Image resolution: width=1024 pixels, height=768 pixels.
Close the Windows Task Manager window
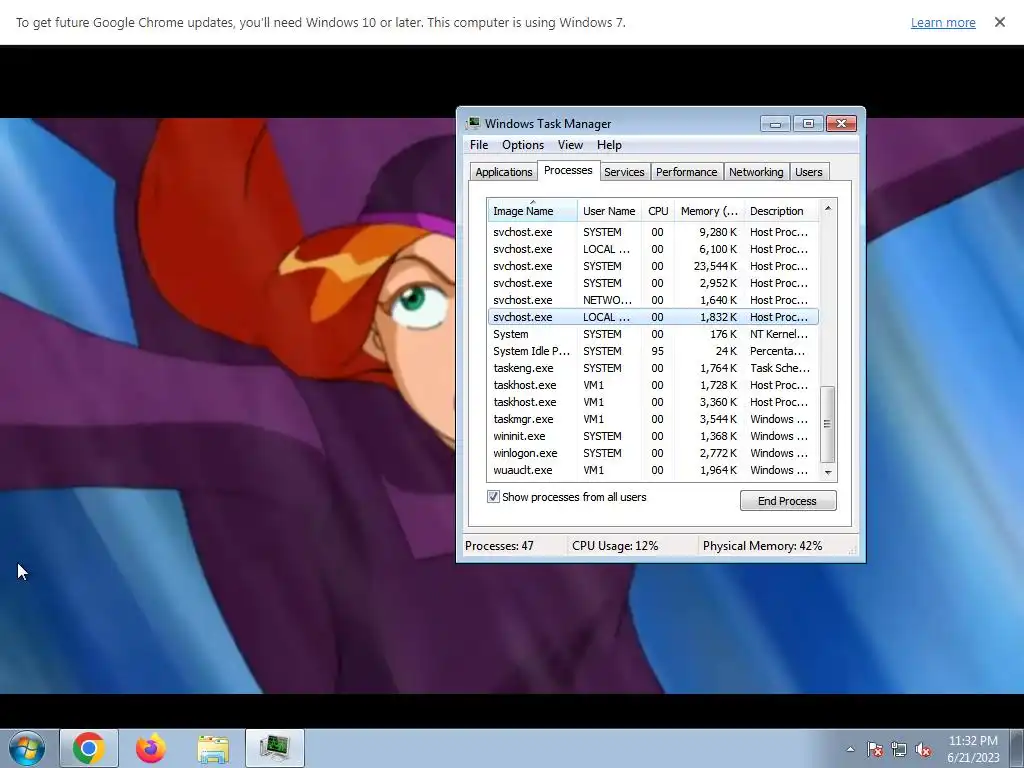(x=841, y=123)
